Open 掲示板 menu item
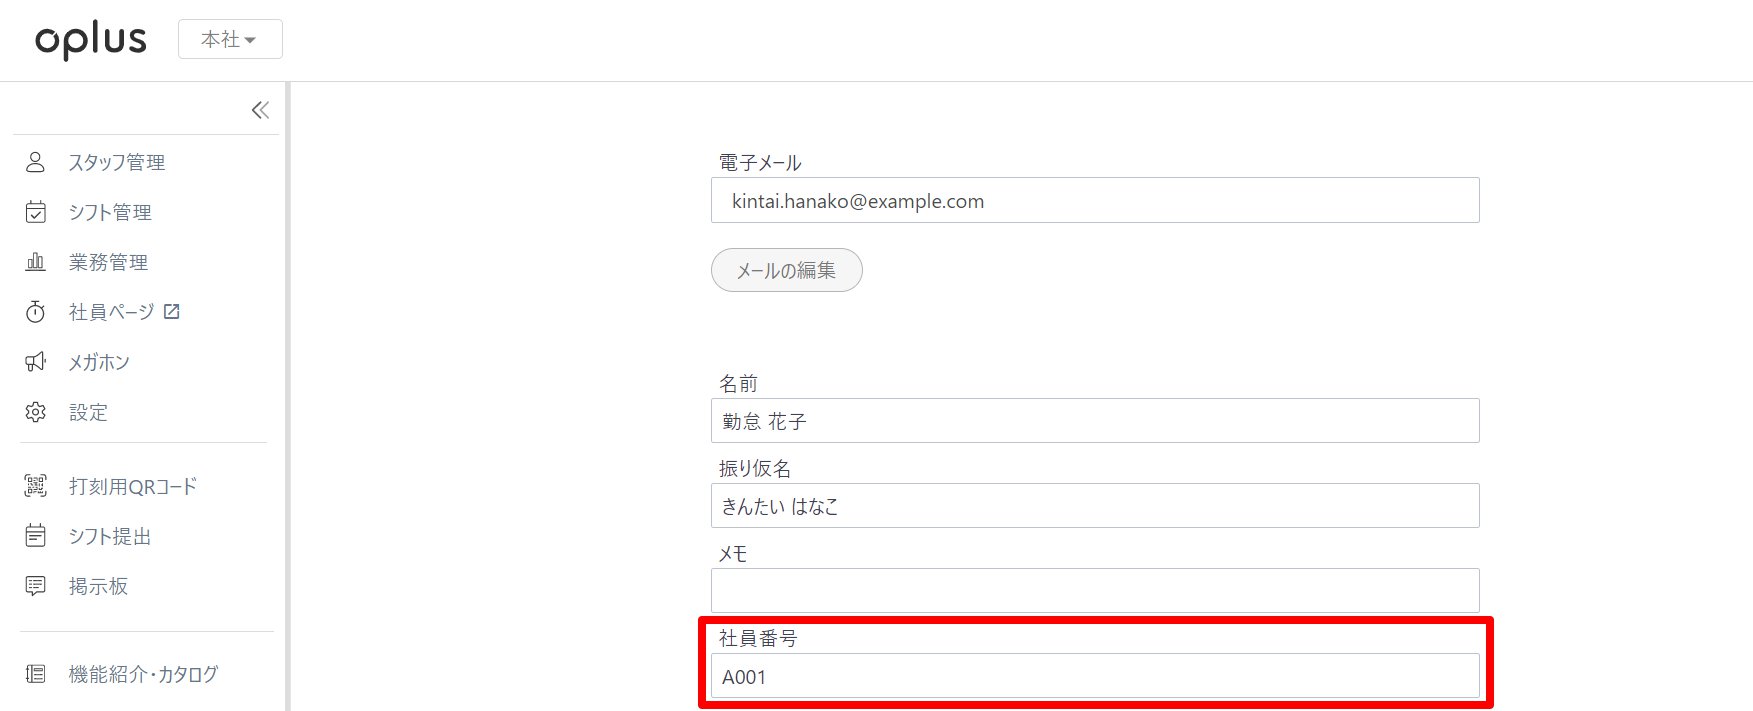The height and width of the screenshot is (711, 1753). [98, 586]
